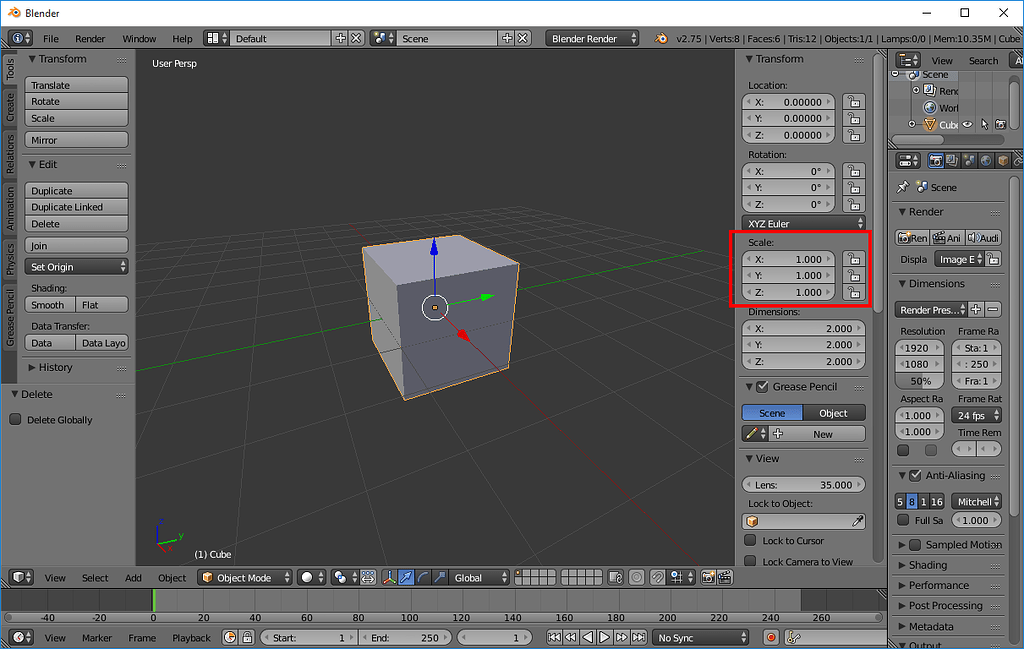Open the Properties editor type selector
The height and width of the screenshot is (649, 1024).
tap(908, 161)
